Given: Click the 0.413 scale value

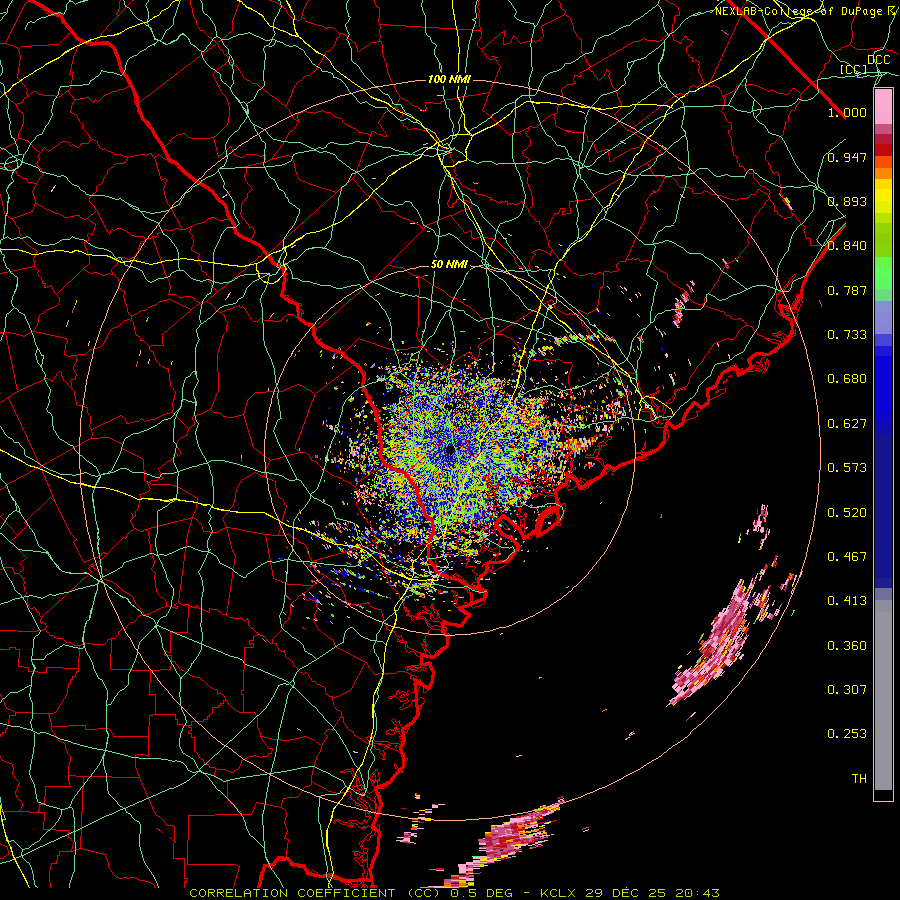Looking at the screenshot, I should [x=847, y=601].
